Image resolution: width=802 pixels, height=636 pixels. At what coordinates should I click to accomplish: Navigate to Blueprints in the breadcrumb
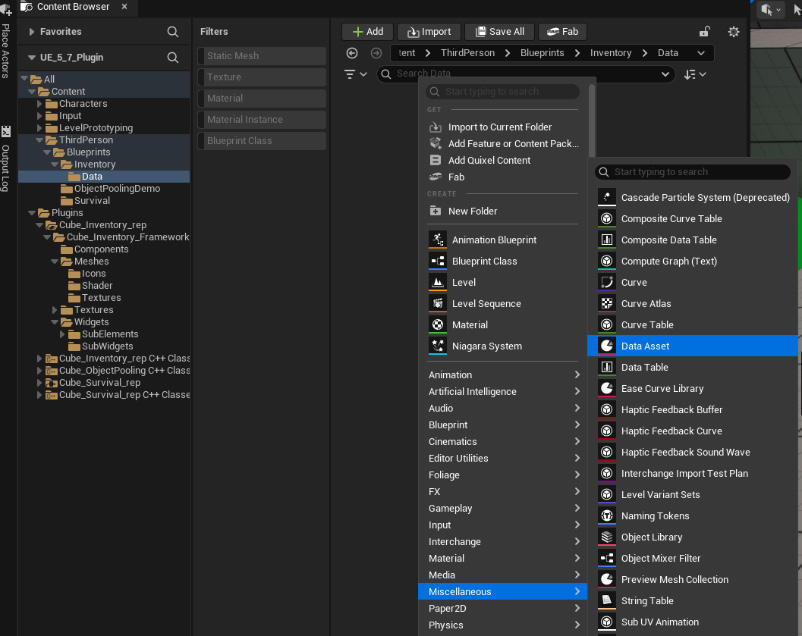tap(542, 53)
